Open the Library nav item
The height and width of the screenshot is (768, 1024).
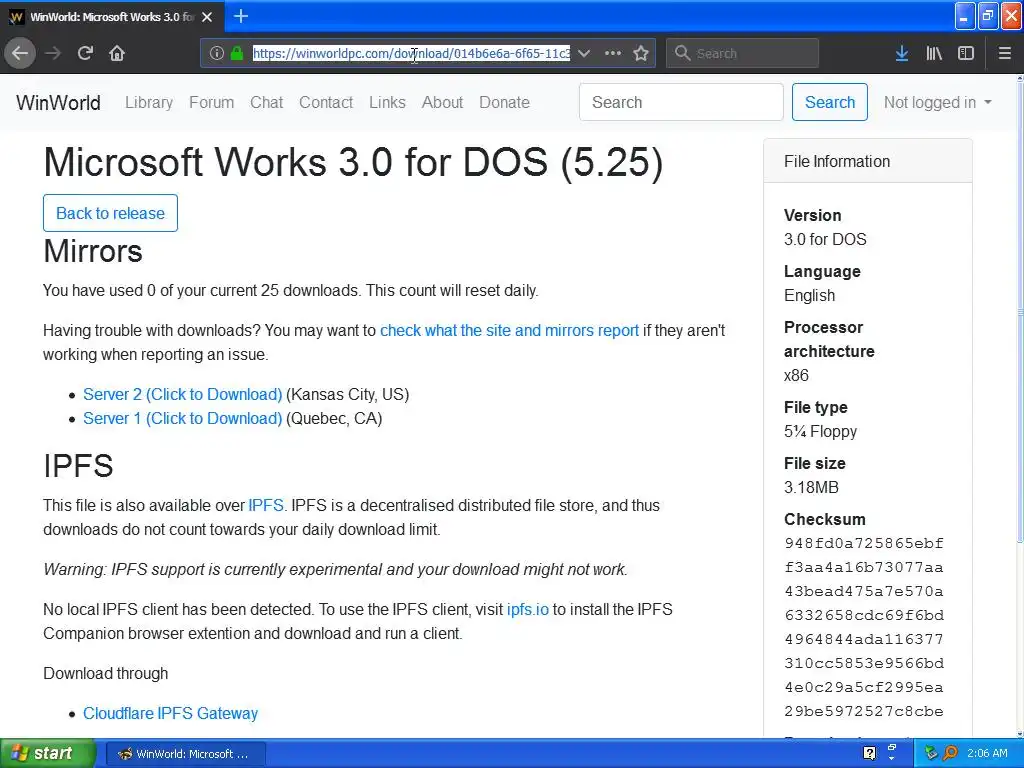click(149, 103)
